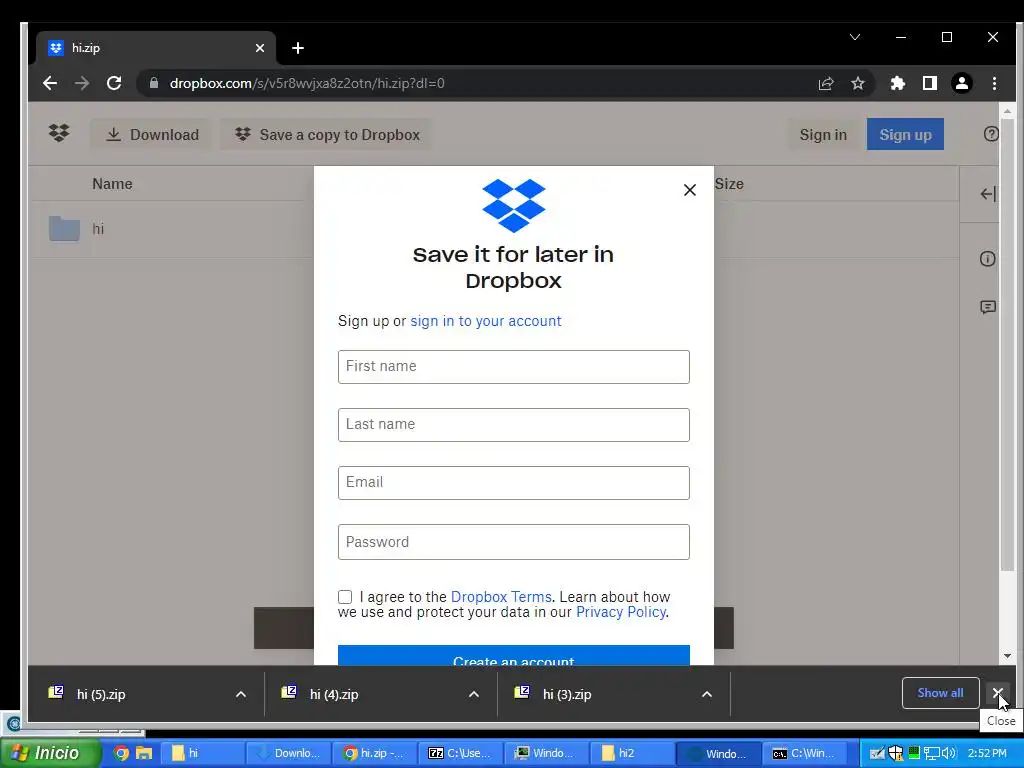Screen dimensions: 1024x768
Task: Click the padlock icon in address bar
Action: coord(153,83)
